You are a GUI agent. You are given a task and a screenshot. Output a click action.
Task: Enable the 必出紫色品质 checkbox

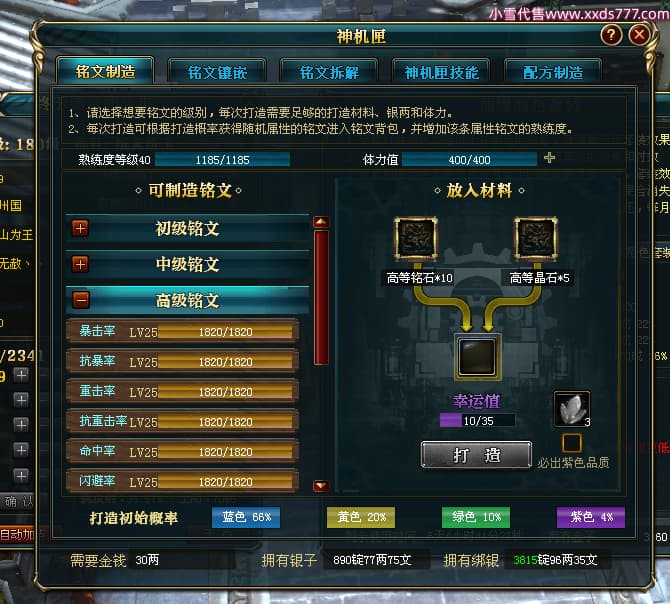coord(572,443)
